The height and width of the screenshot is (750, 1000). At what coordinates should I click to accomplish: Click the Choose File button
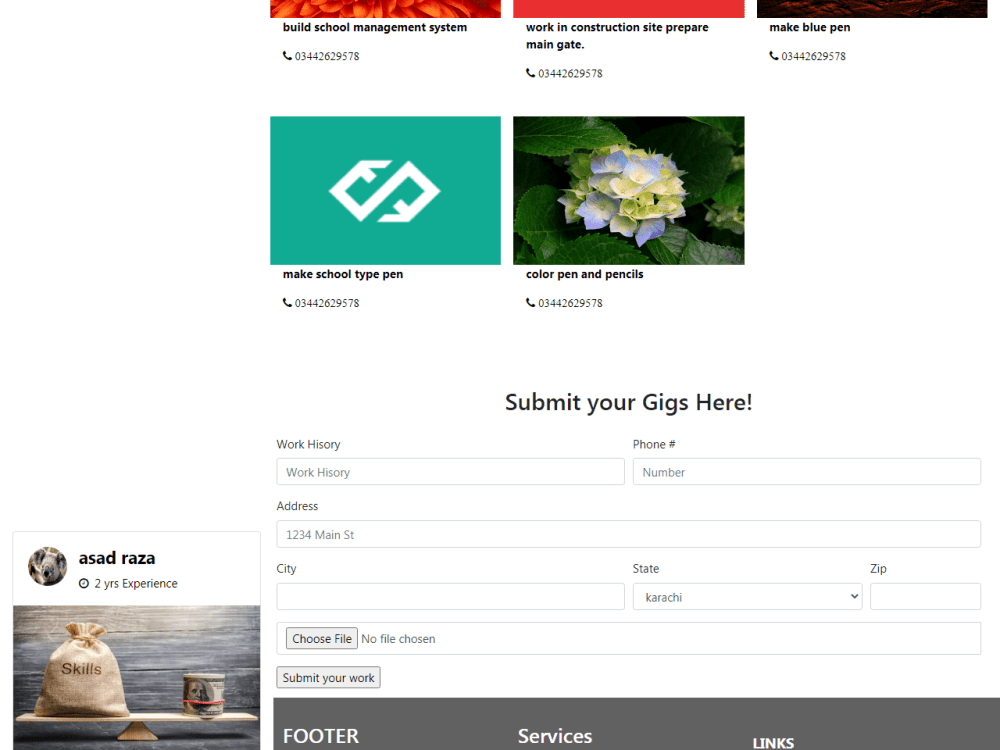321,638
